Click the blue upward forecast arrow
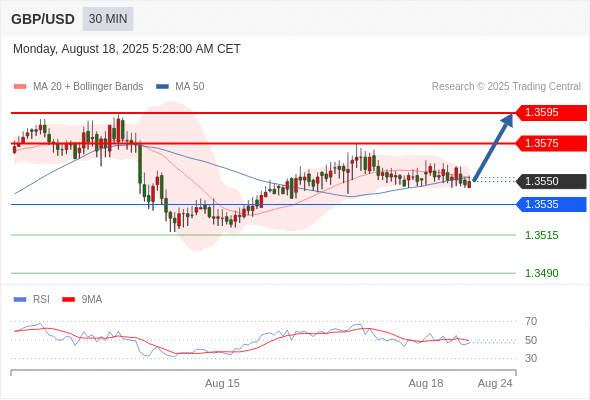The width and height of the screenshot is (590, 400). pos(493,147)
